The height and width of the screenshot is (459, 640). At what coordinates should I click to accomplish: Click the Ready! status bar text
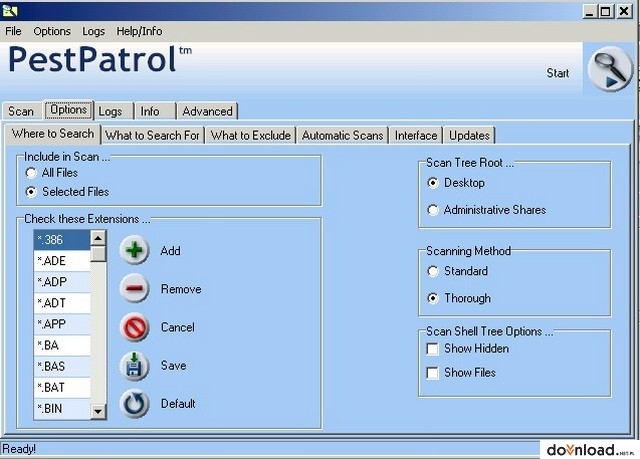19,449
